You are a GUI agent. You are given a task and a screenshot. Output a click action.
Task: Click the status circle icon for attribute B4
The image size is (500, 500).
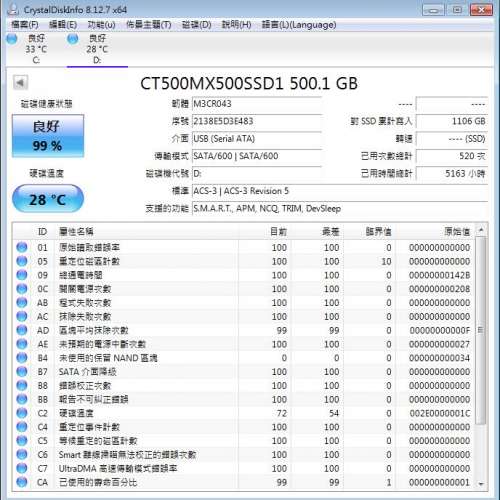pyautogui.click(x=22, y=358)
